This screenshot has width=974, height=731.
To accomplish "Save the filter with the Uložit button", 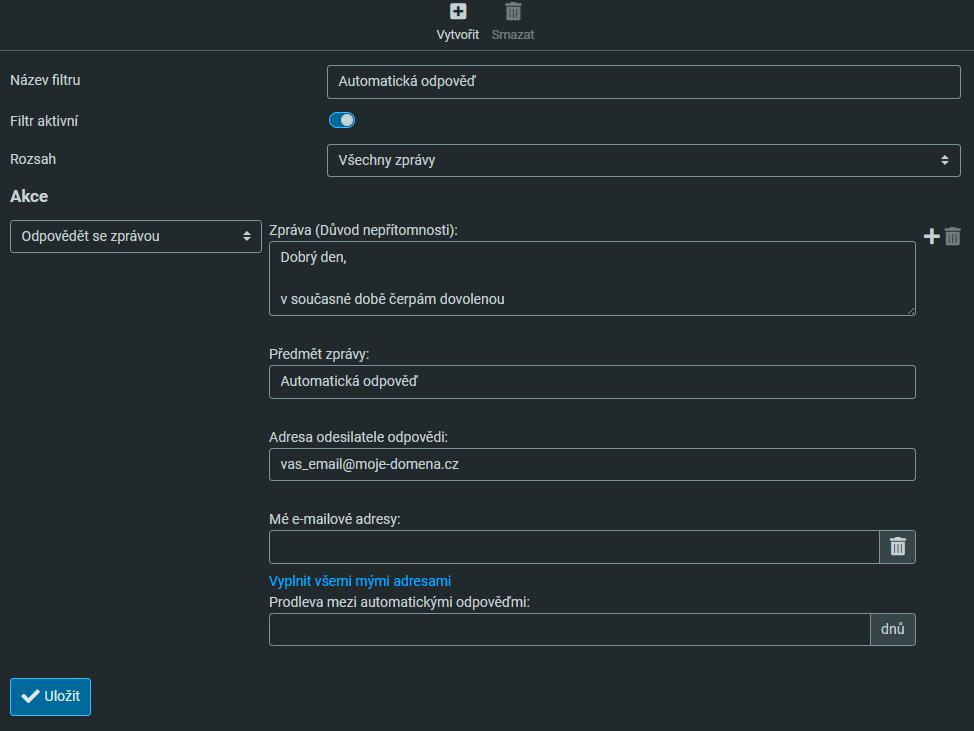I will 51,697.
